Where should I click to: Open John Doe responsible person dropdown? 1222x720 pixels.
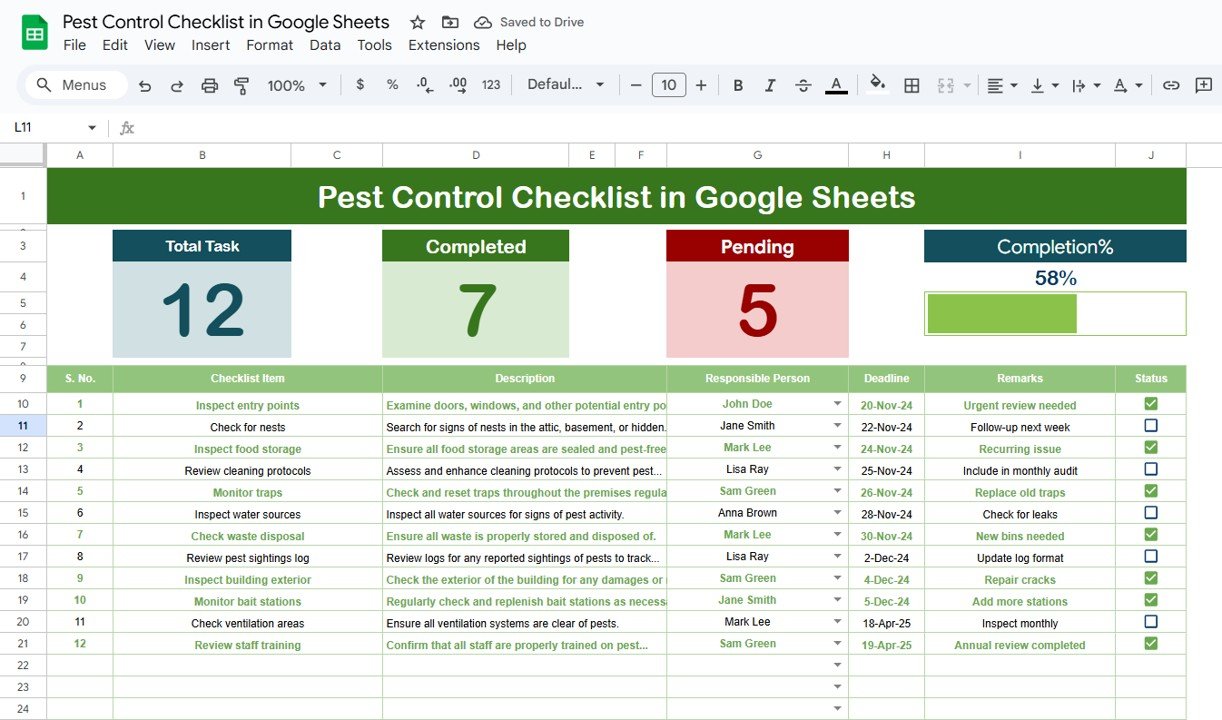[x=837, y=404]
